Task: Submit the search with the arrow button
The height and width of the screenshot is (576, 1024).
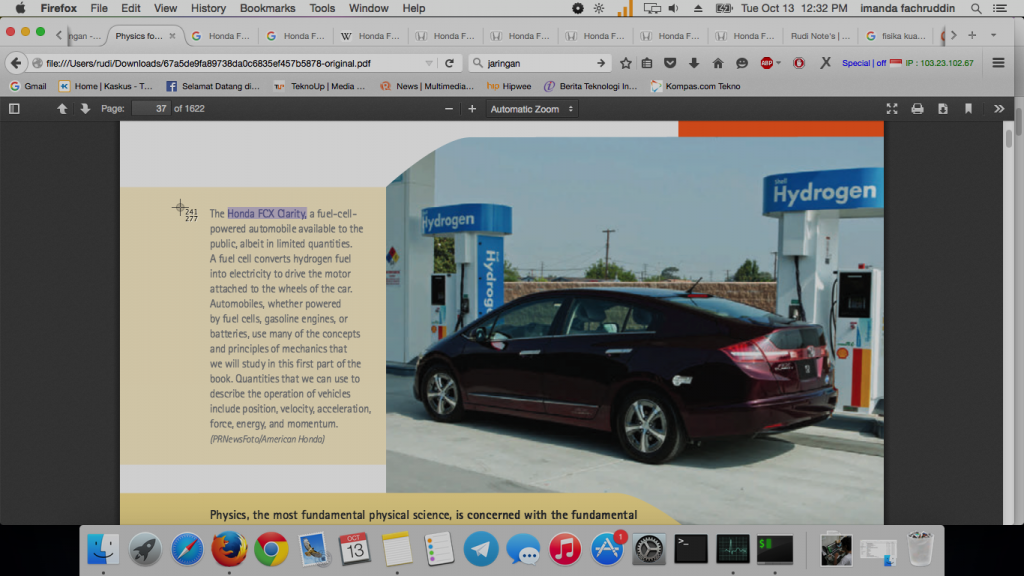Action: point(601,63)
